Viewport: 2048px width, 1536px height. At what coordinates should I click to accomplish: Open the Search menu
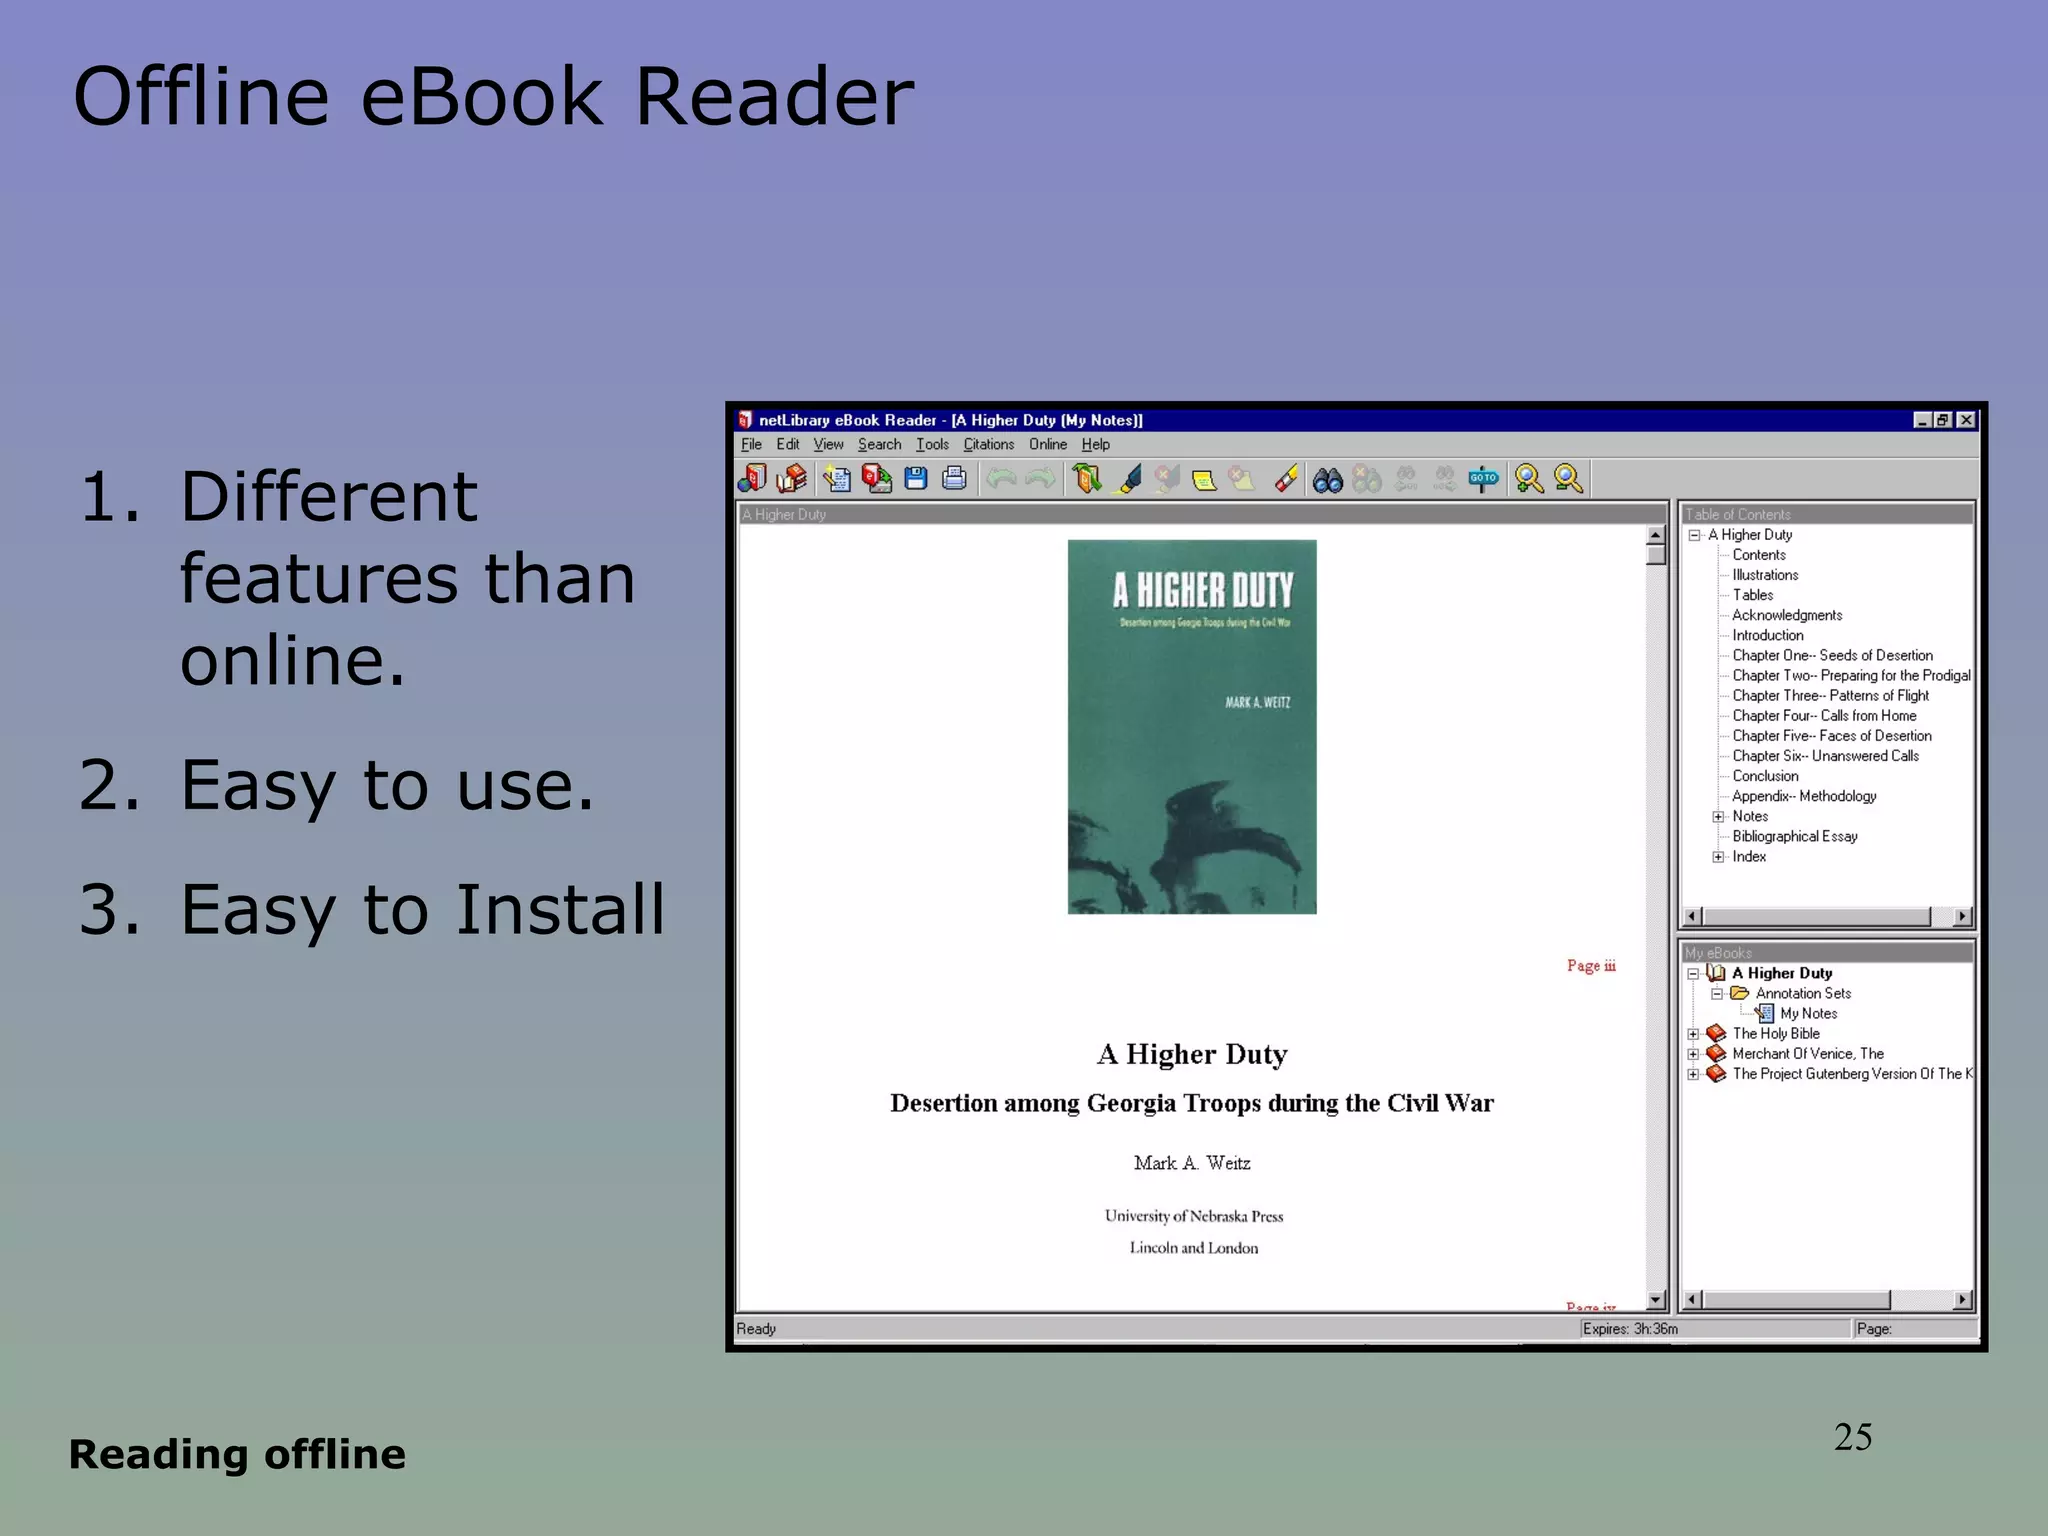pos(879,444)
